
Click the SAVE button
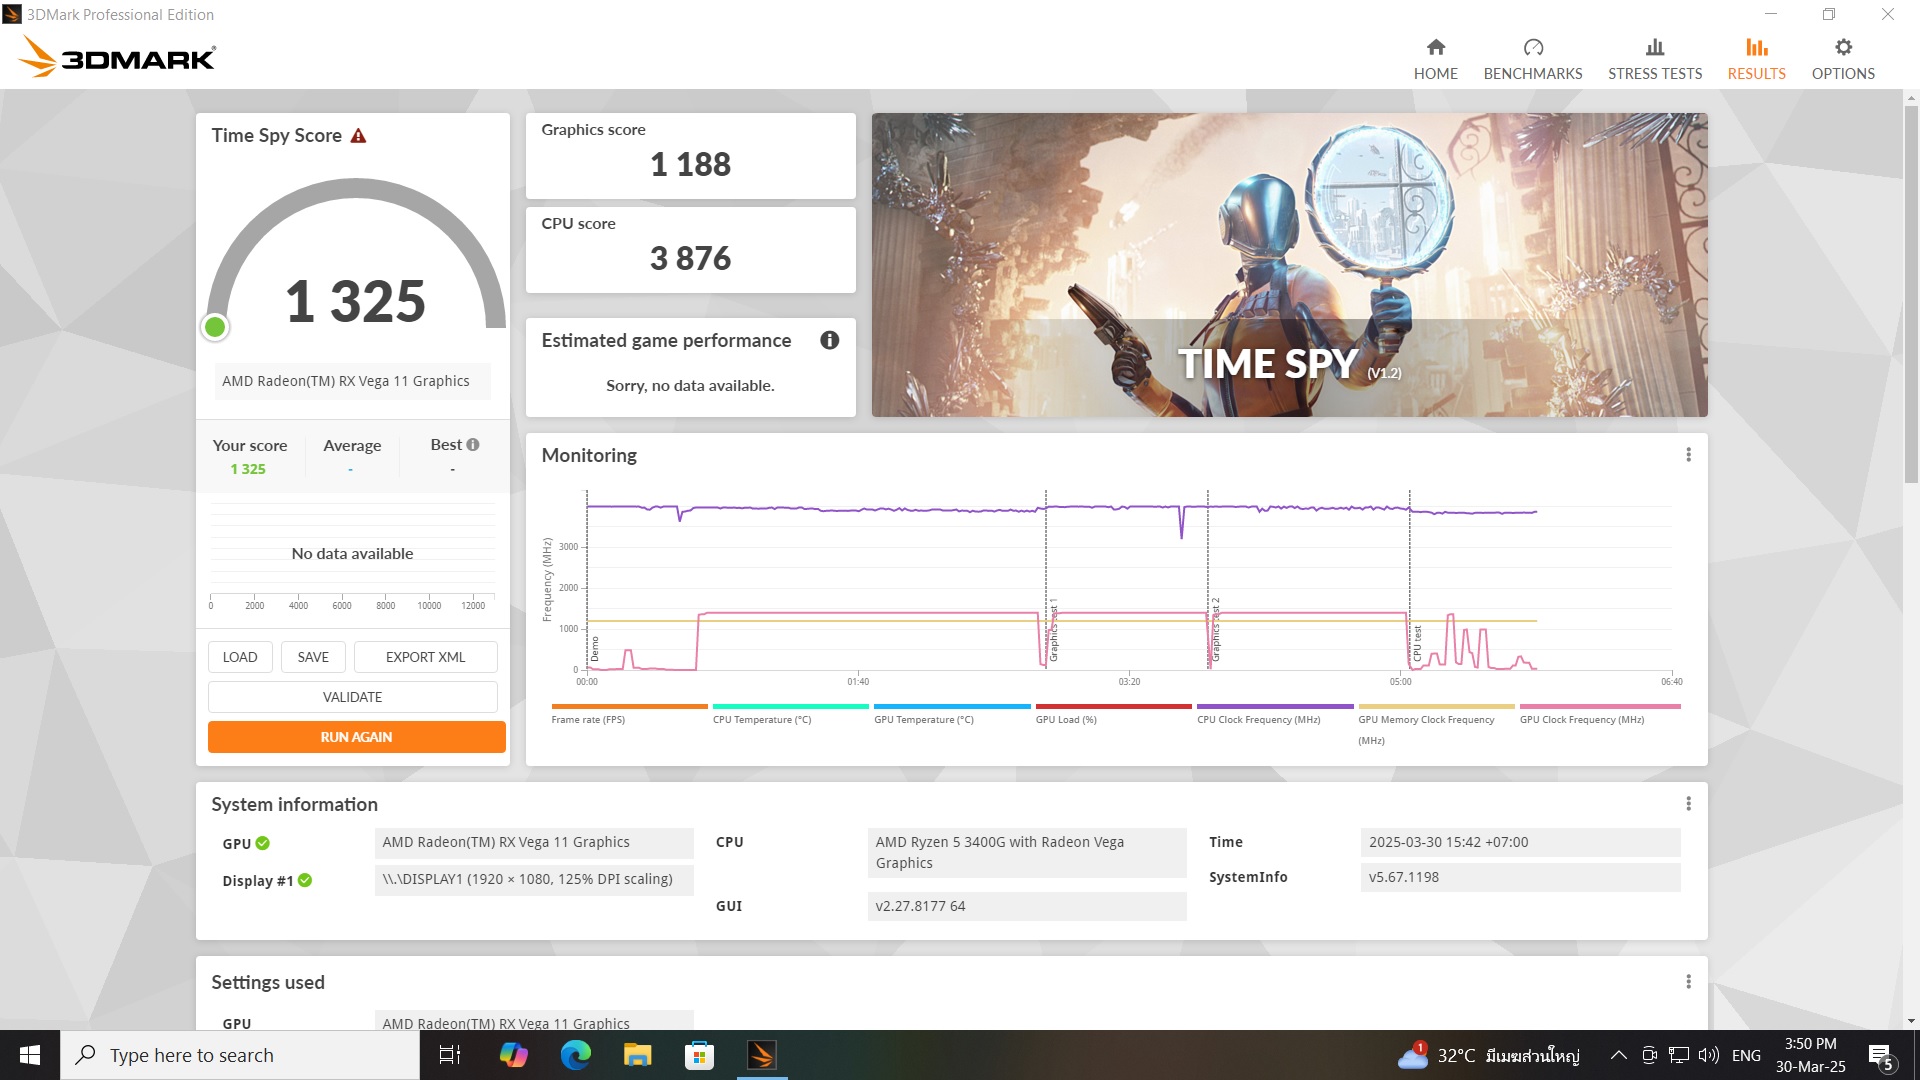(313, 657)
